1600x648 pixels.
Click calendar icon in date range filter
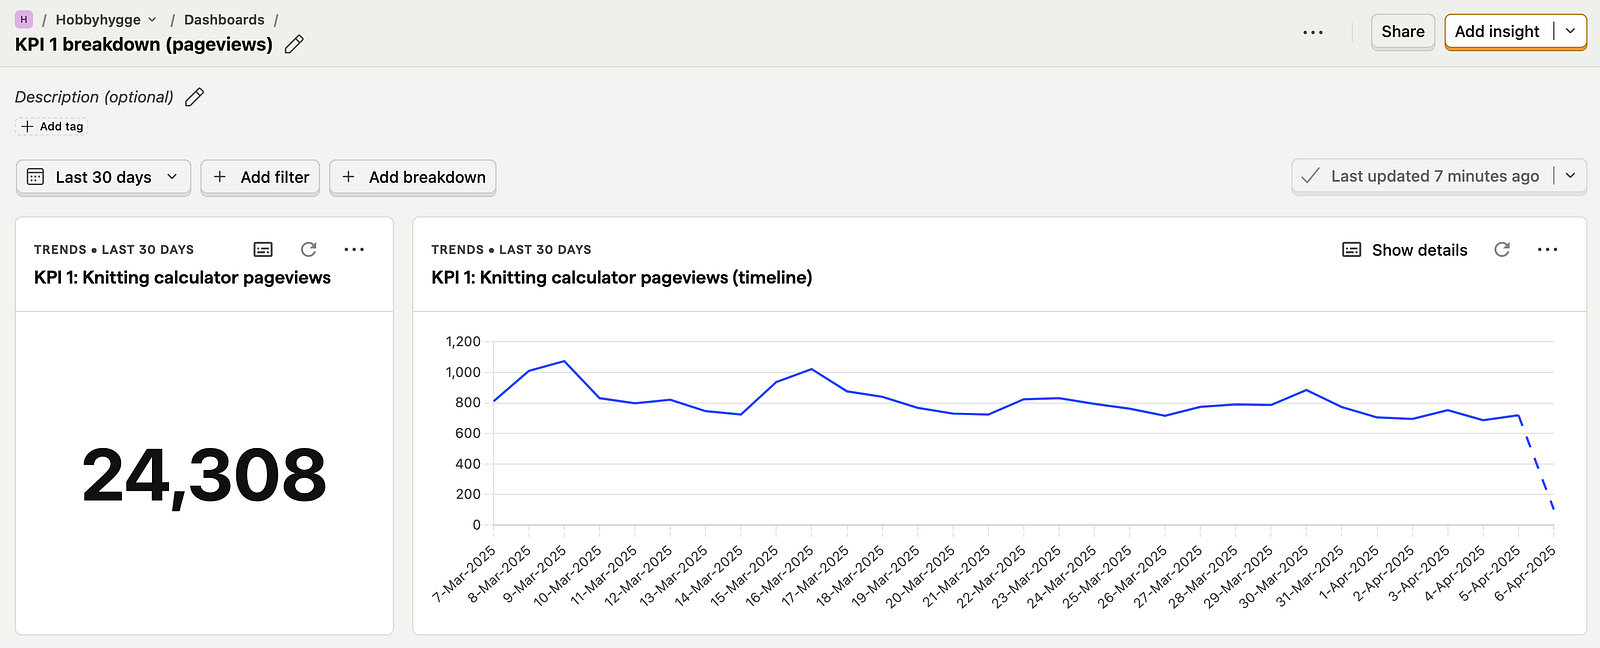(36, 177)
